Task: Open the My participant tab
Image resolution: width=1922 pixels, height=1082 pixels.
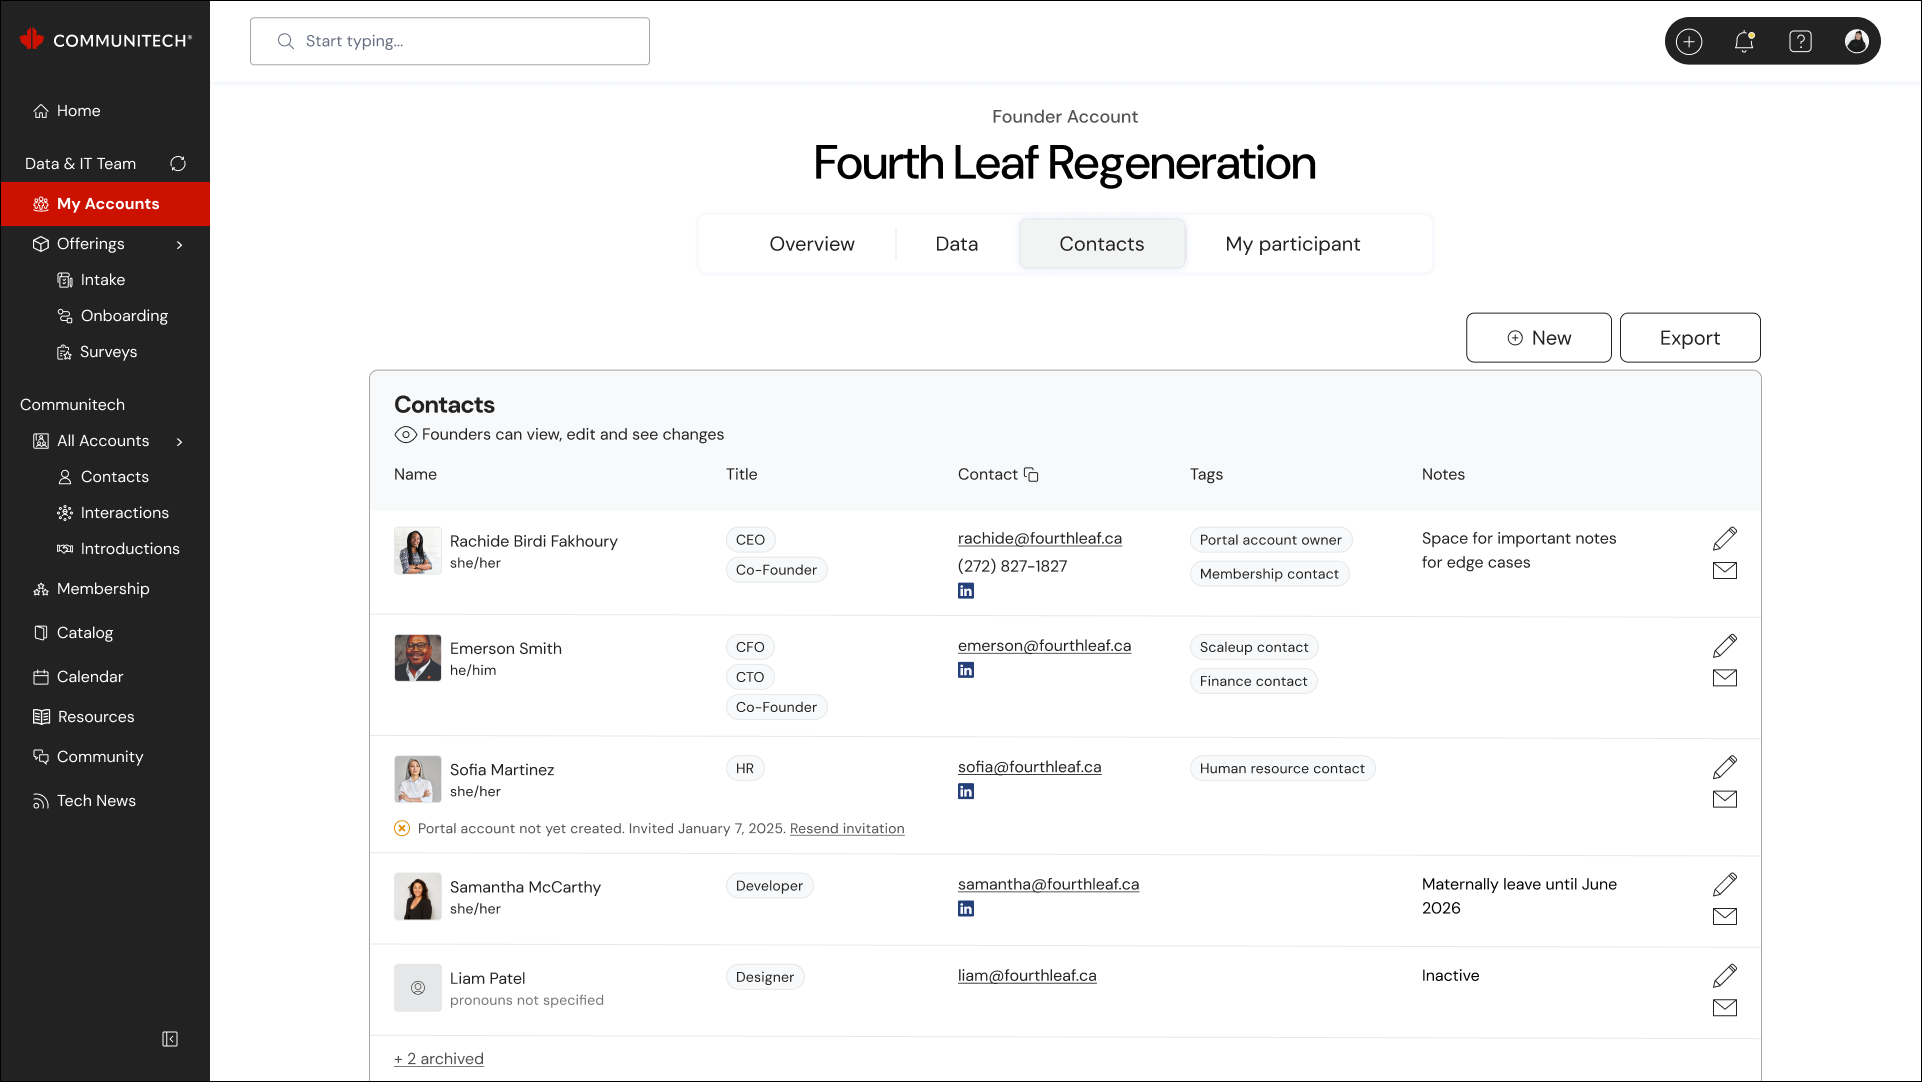Action: pos(1292,244)
